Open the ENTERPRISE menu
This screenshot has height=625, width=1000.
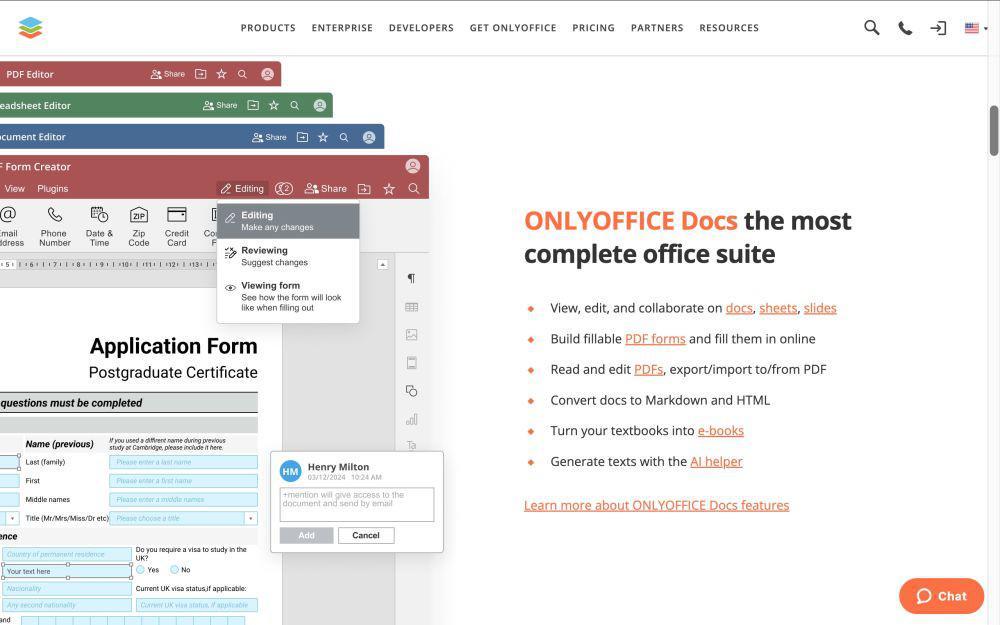[342, 28]
